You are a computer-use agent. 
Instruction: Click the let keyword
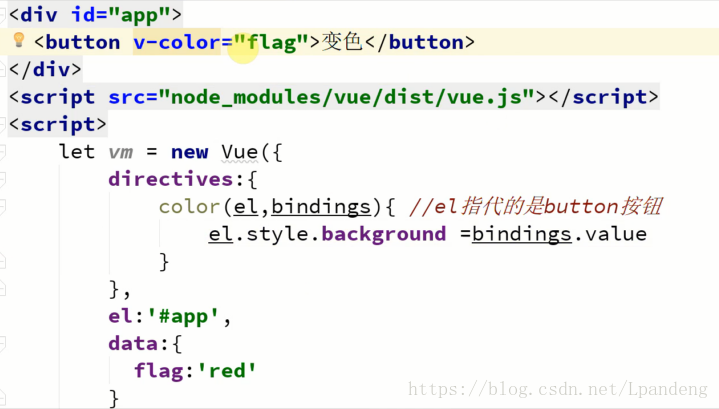[77, 152]
